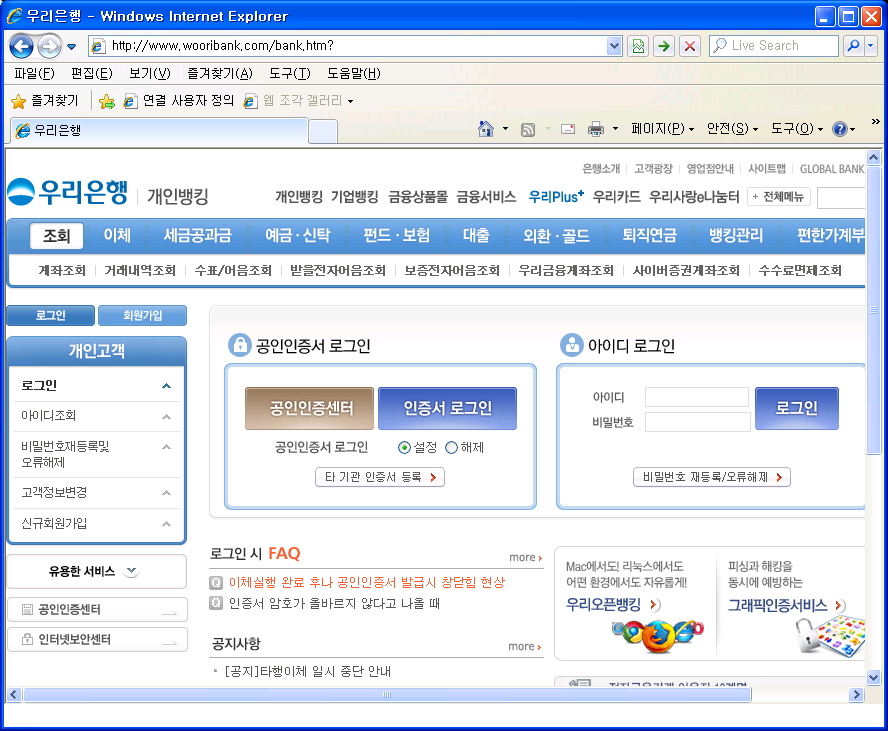Collapse the 로그인 sidebar section arrow
This screenshot has width=888, height=731.
pos(166,386)
